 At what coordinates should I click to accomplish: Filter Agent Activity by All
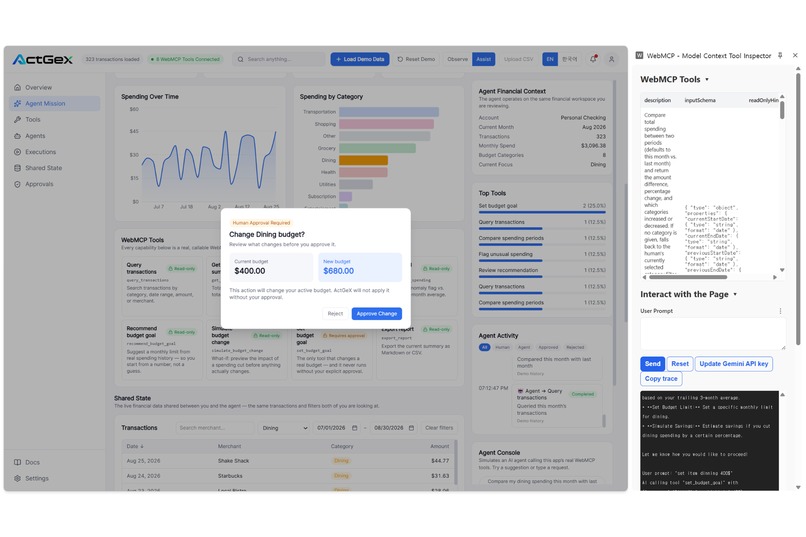click(x=484, y=347)
